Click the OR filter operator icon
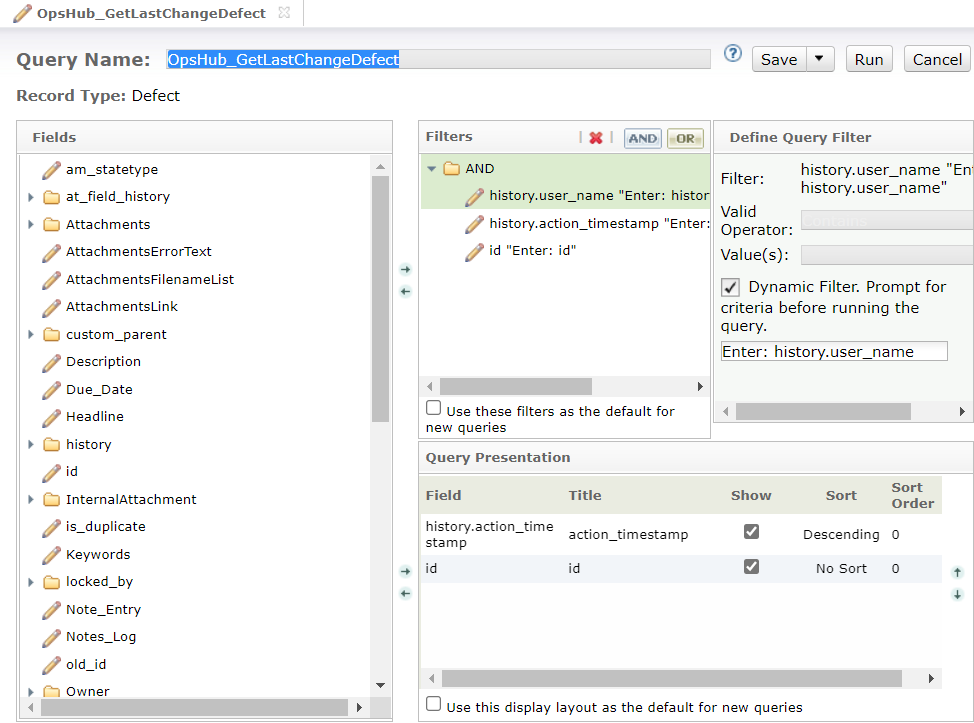The height and width of the screenshot is (723, 974). click(x=685, y=139)
